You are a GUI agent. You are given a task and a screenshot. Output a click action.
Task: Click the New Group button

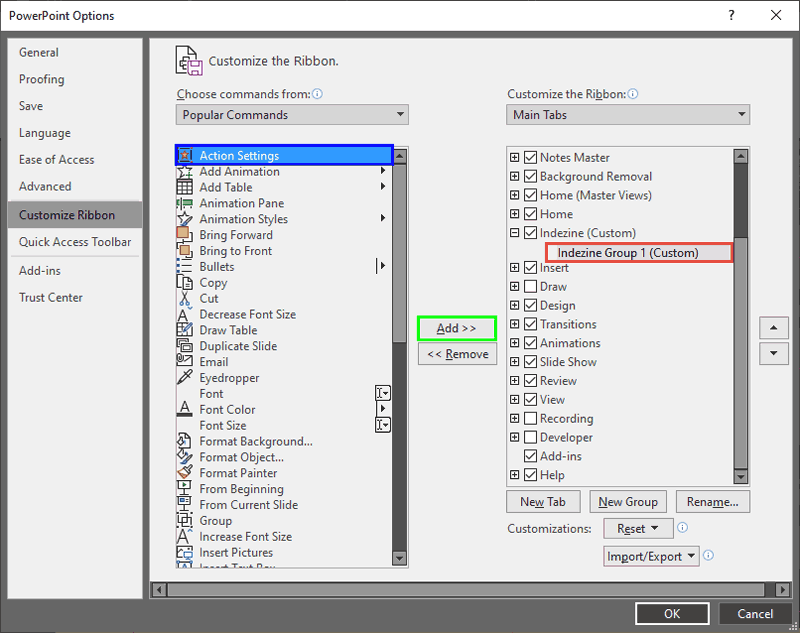click(628, 501)
